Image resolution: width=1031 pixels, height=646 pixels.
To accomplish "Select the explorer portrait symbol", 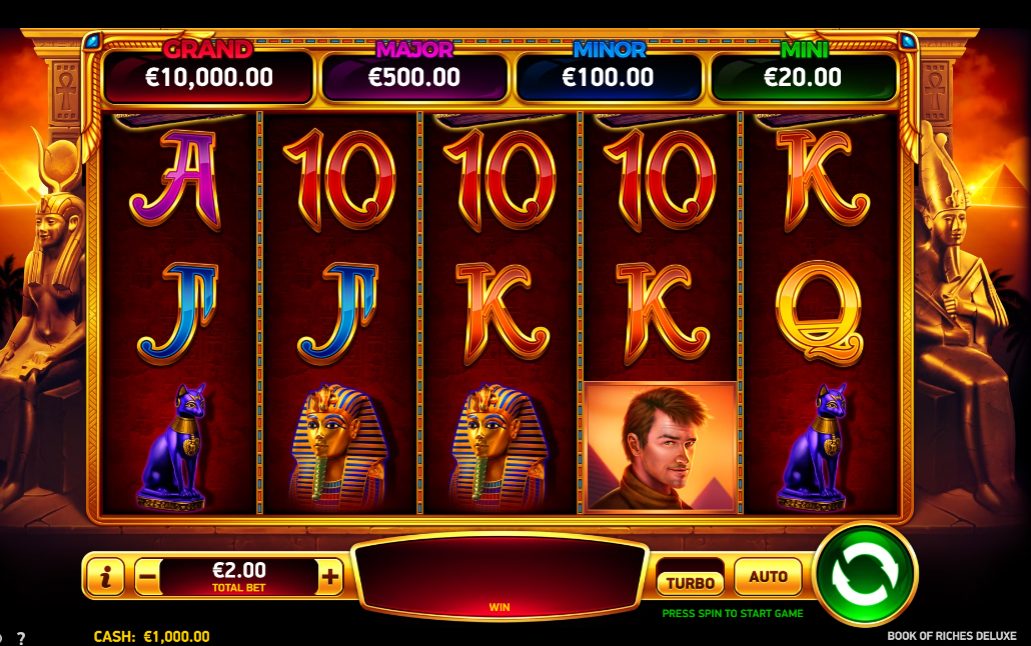I will tap(660, 447).
